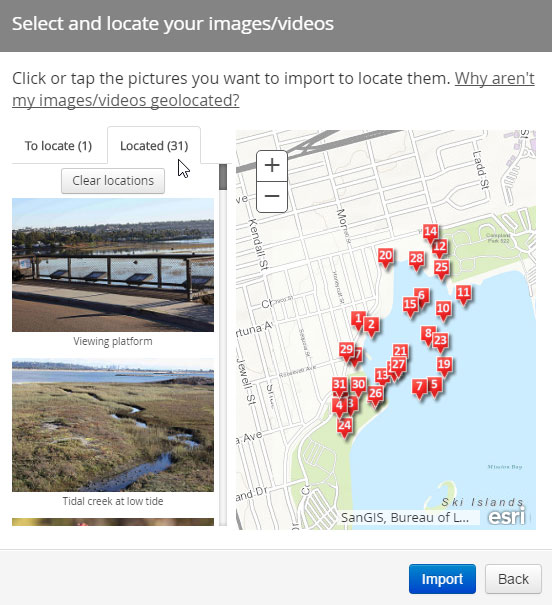Click map pin 24

344,427
